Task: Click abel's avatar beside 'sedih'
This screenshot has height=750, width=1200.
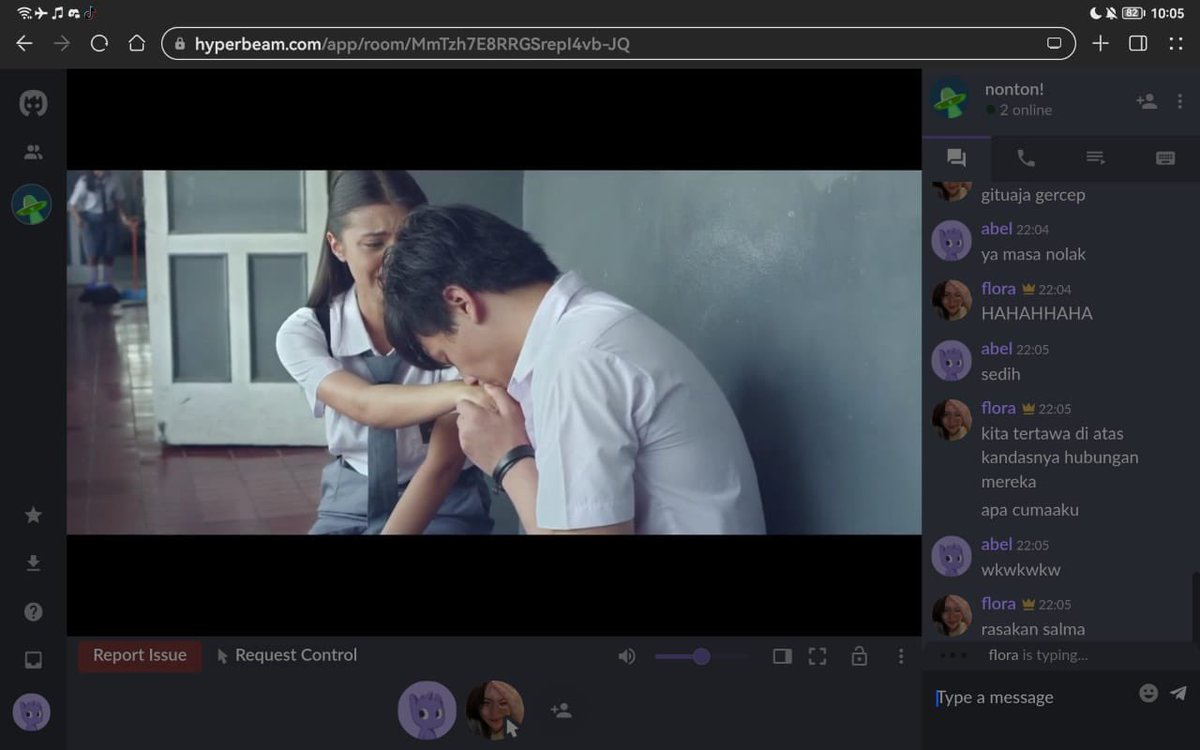Action: tap(951, 361)
